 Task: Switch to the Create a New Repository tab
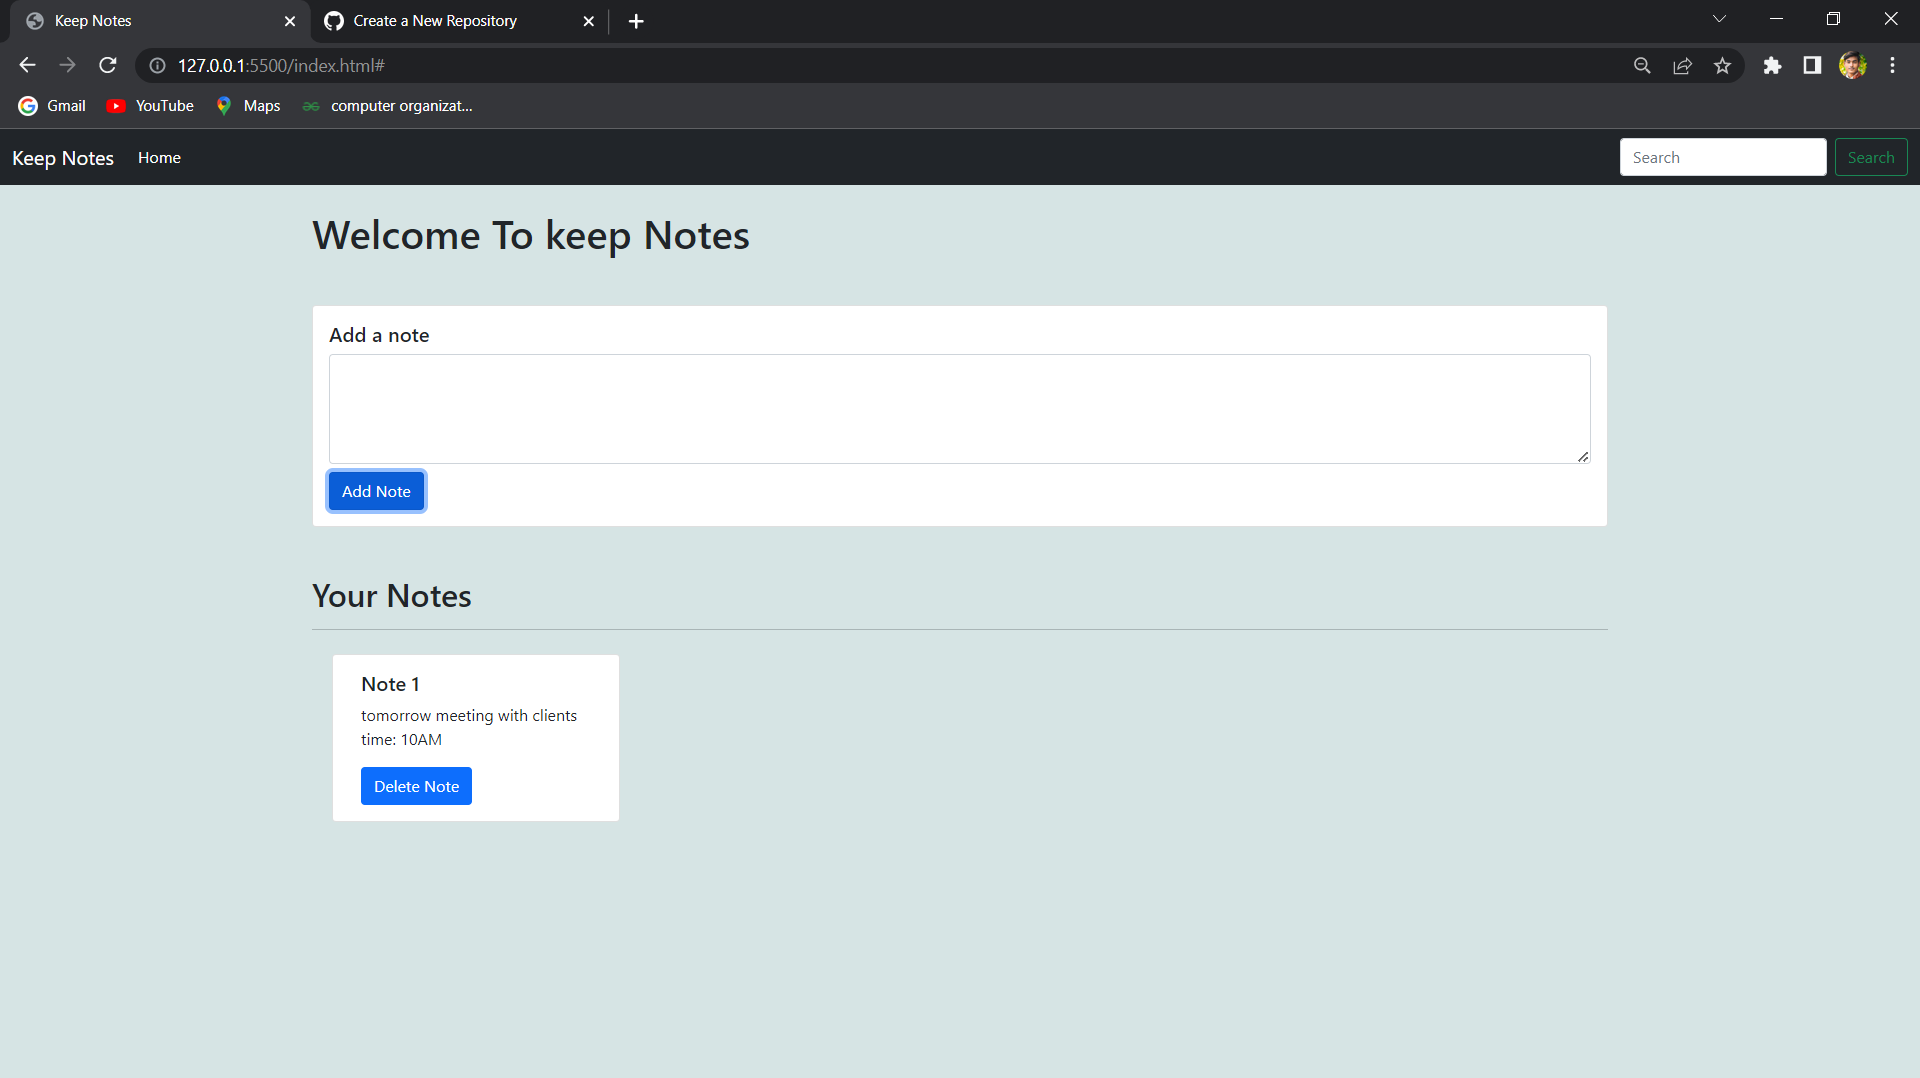[x=435, y=20]
